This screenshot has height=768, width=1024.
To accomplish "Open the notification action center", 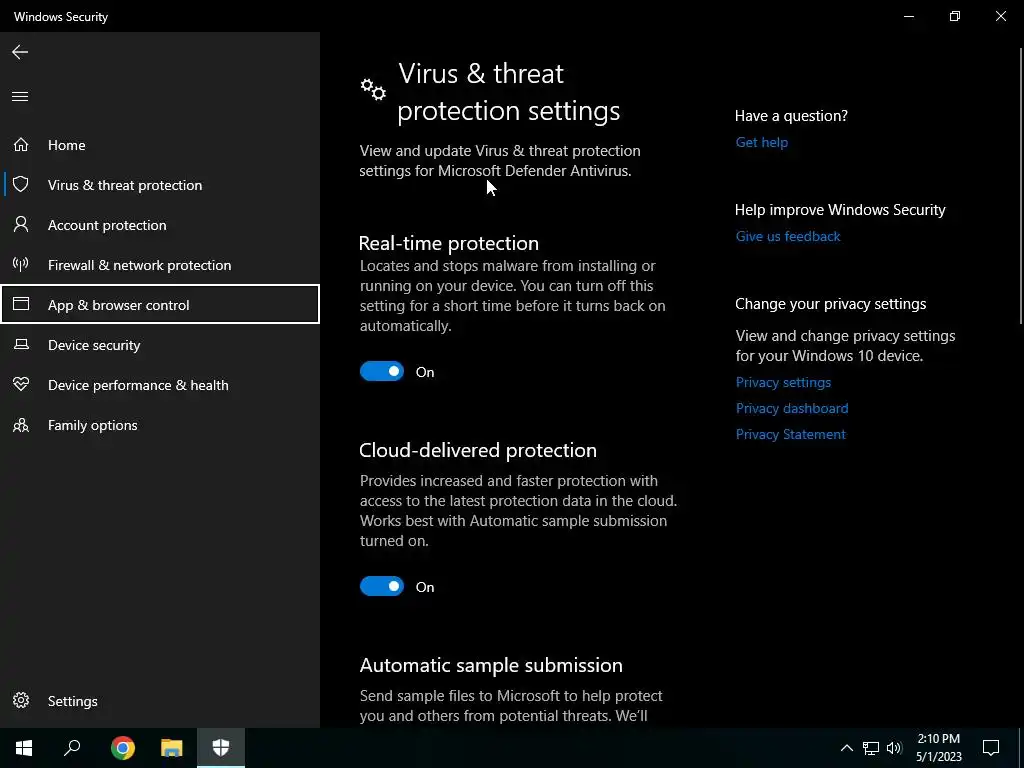I will click(991, 748).
